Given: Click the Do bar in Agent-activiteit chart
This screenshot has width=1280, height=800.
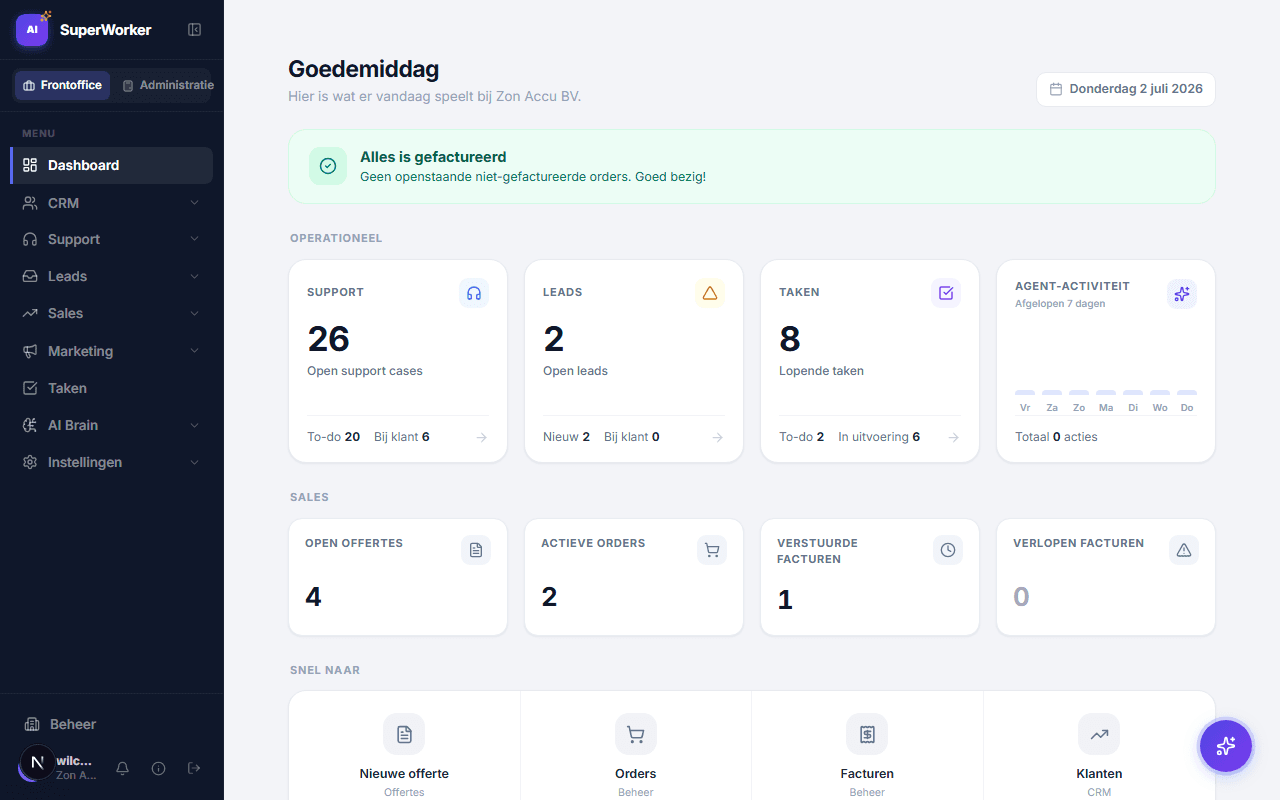Looking at the screenshot, I should click(x=1187, y=393).
